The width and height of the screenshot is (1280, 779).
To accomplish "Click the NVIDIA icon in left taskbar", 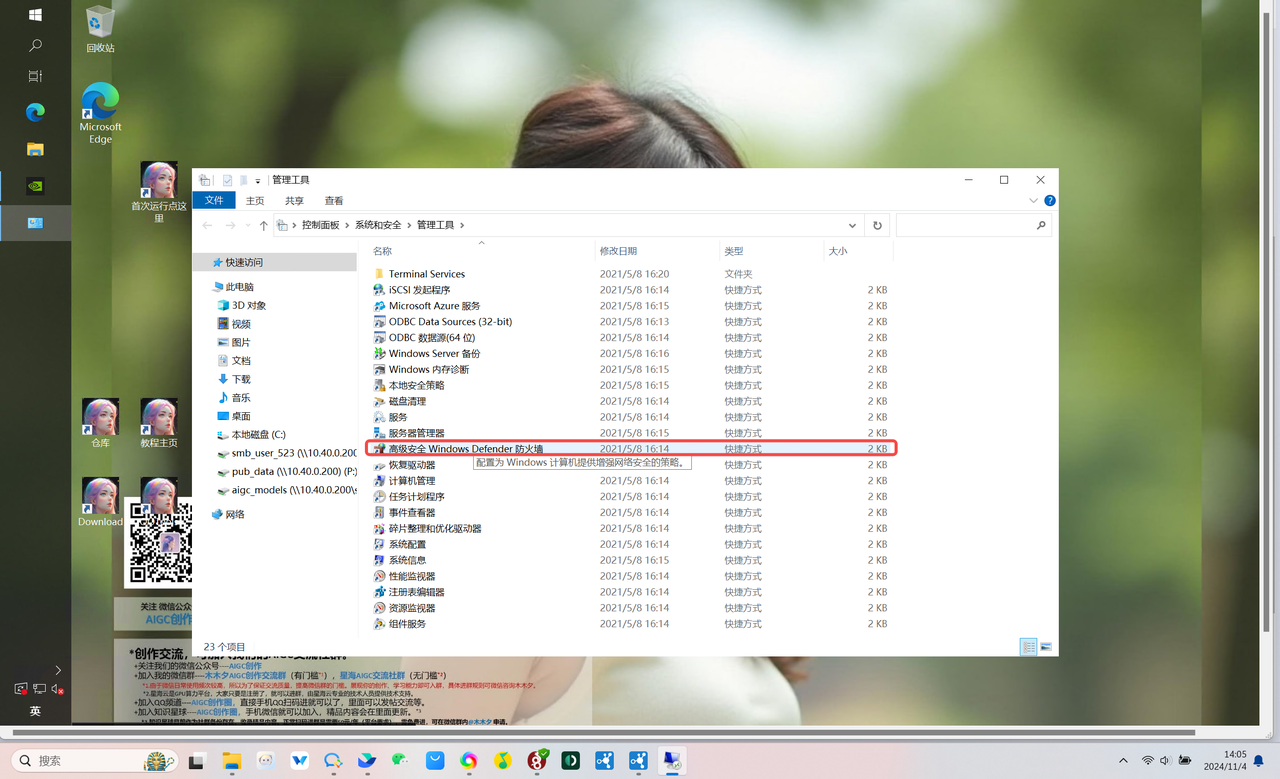I will click(x=35, y=186).
